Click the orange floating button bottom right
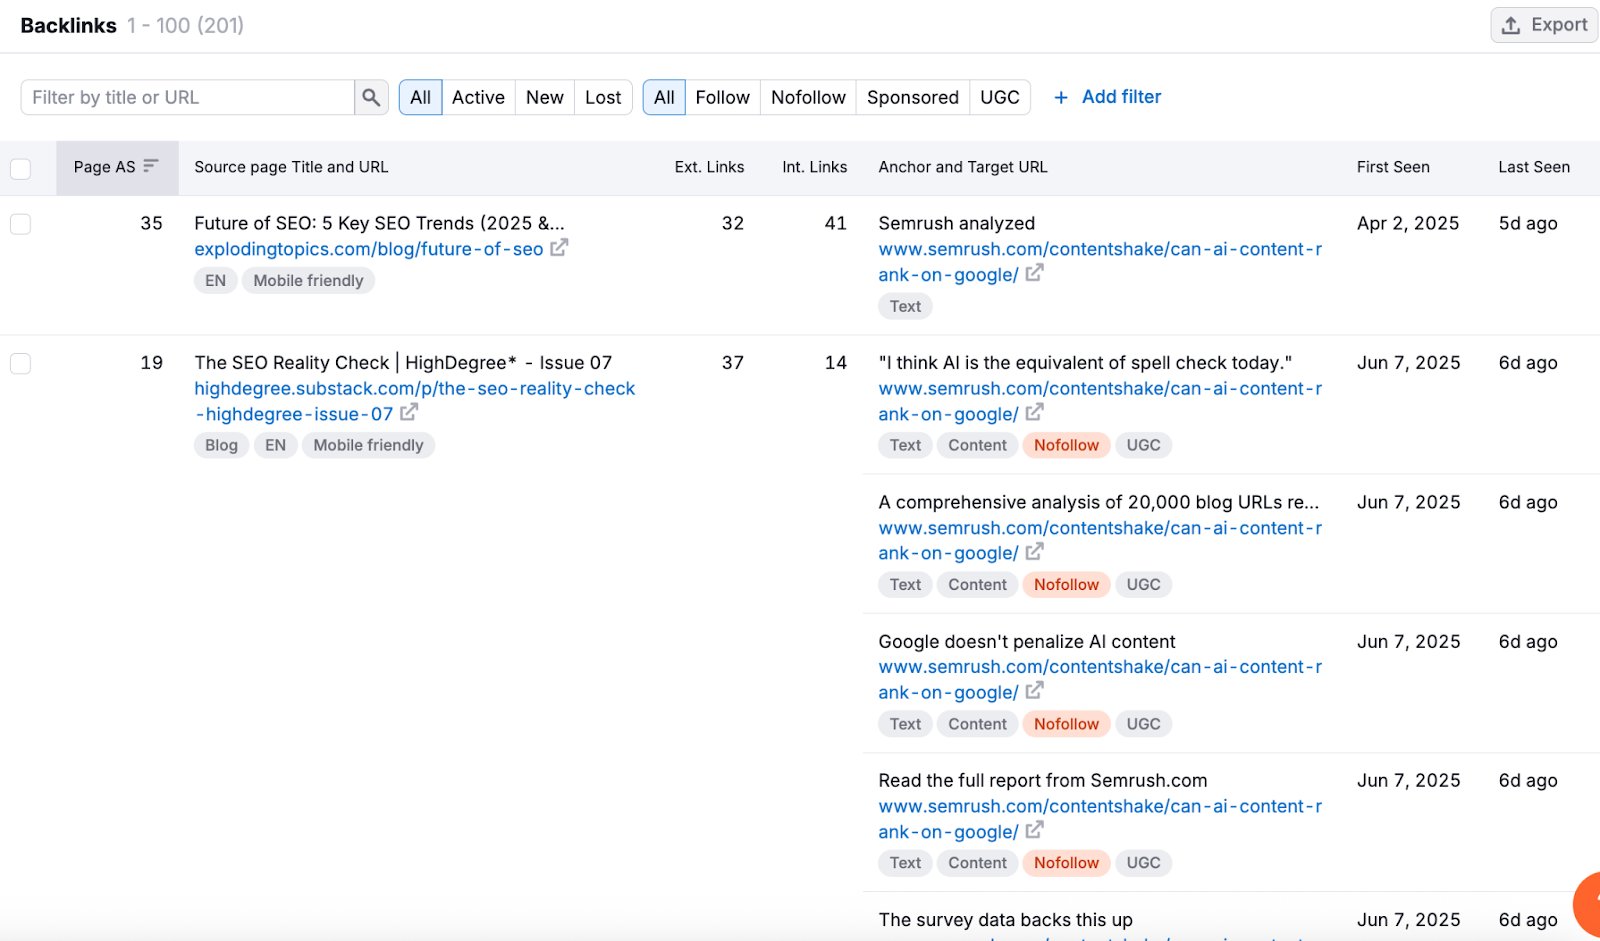This screenshot has width=1600, height=941. [x=1588, y=905]
